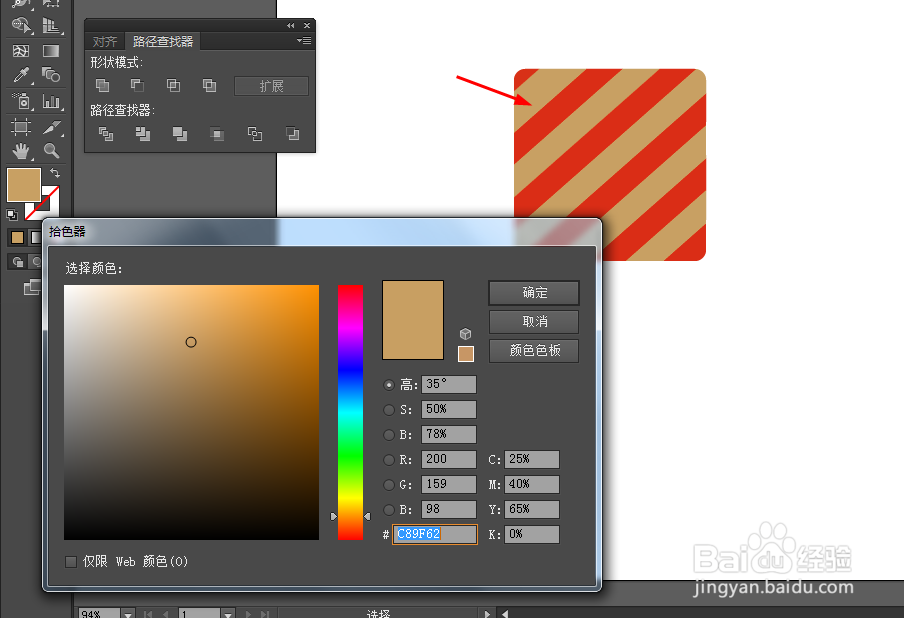Click the out-of-web-color cube warning icon
This screenshot has width=904, height=618.
point(465,334)
